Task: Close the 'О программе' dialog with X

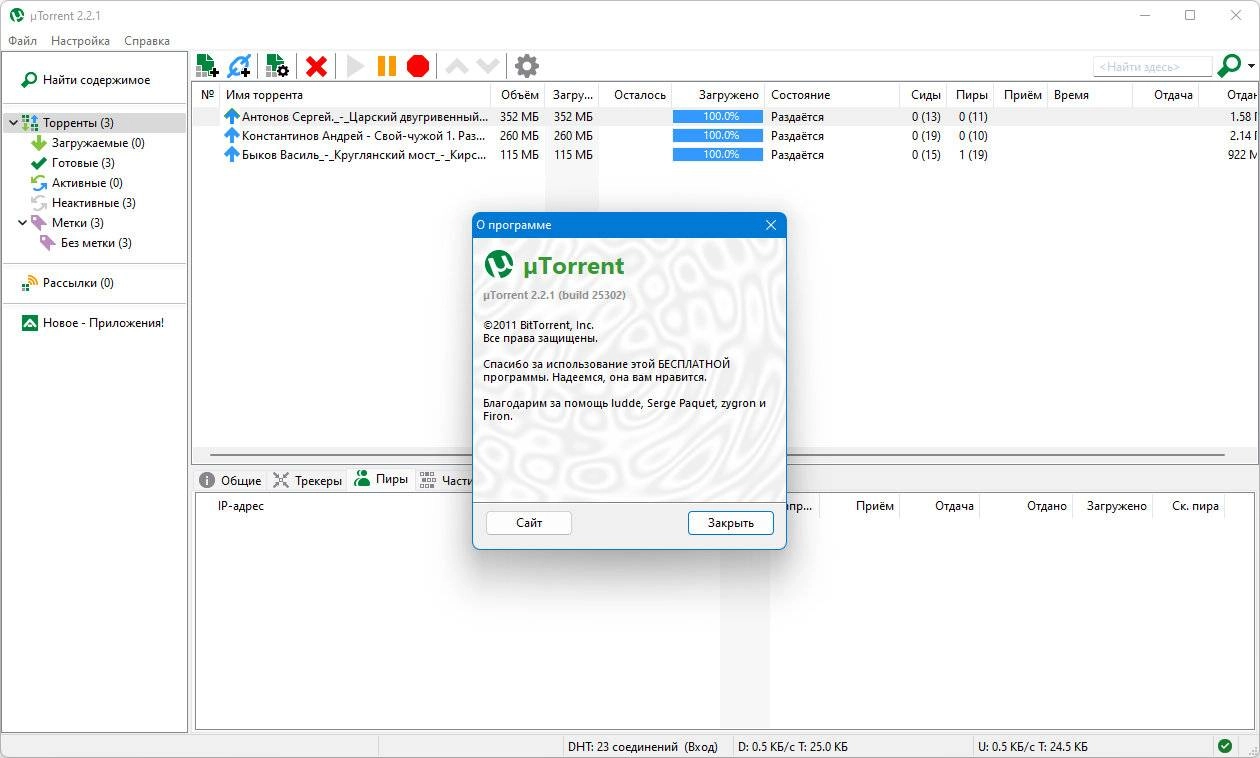Action: [771, 225]
